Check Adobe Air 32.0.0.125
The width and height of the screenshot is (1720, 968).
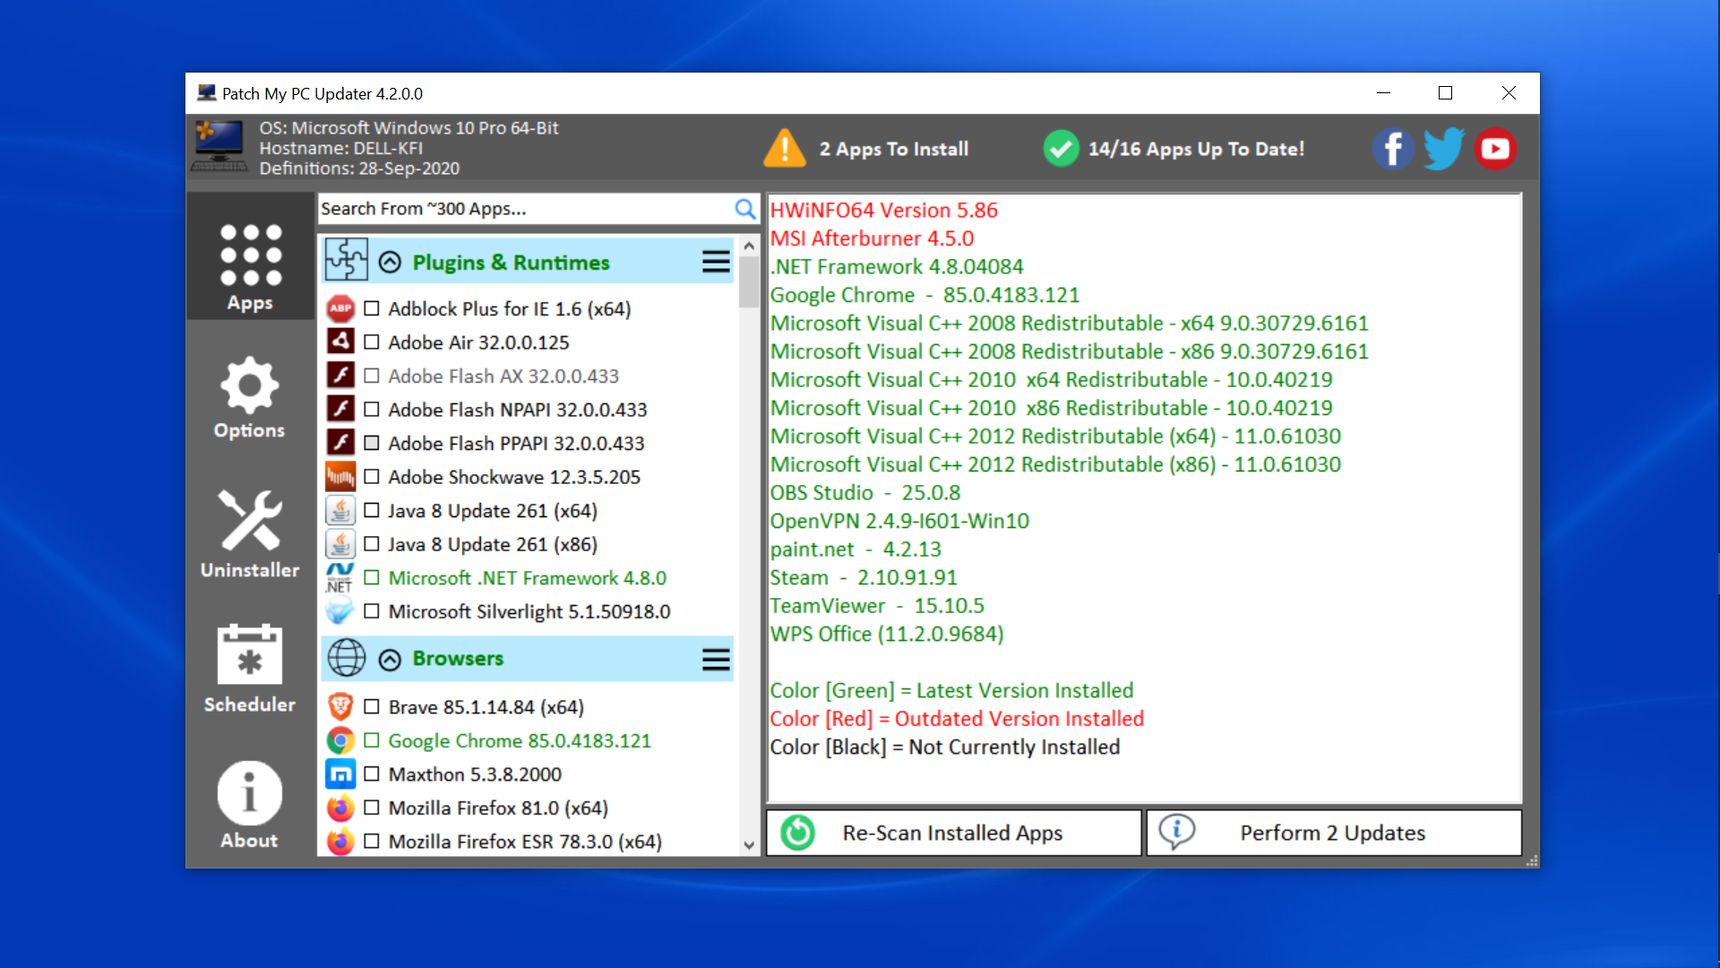coord(371,342)
